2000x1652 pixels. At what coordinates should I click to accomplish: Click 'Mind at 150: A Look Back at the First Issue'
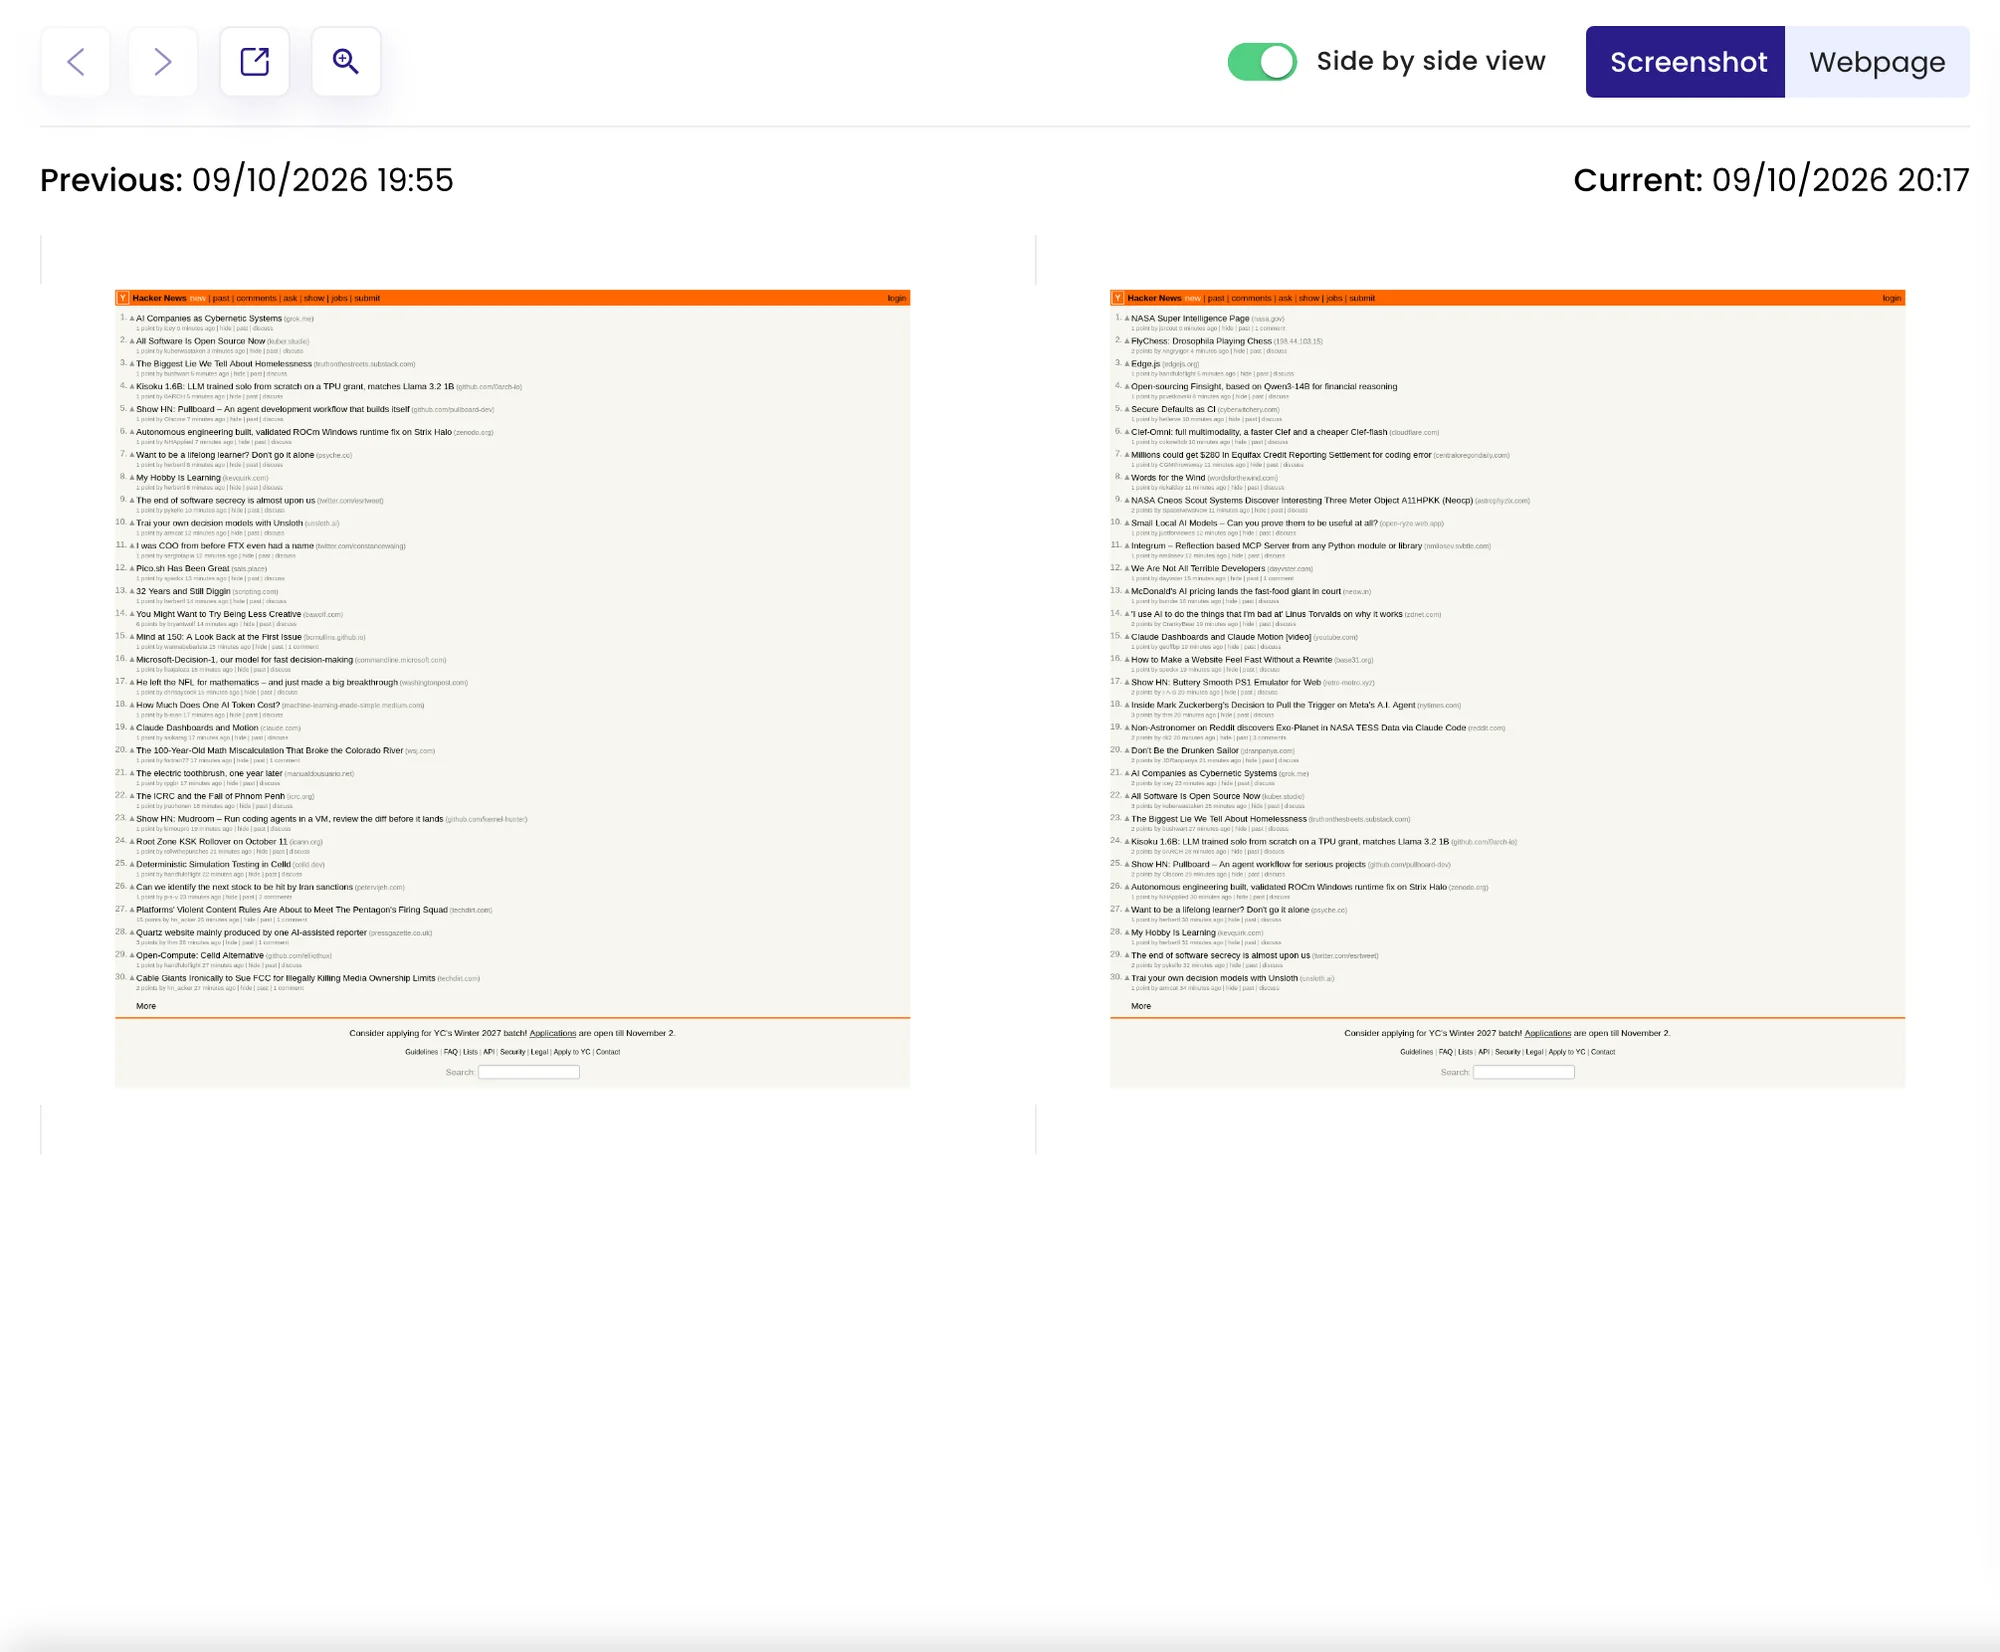pos(219,637)
